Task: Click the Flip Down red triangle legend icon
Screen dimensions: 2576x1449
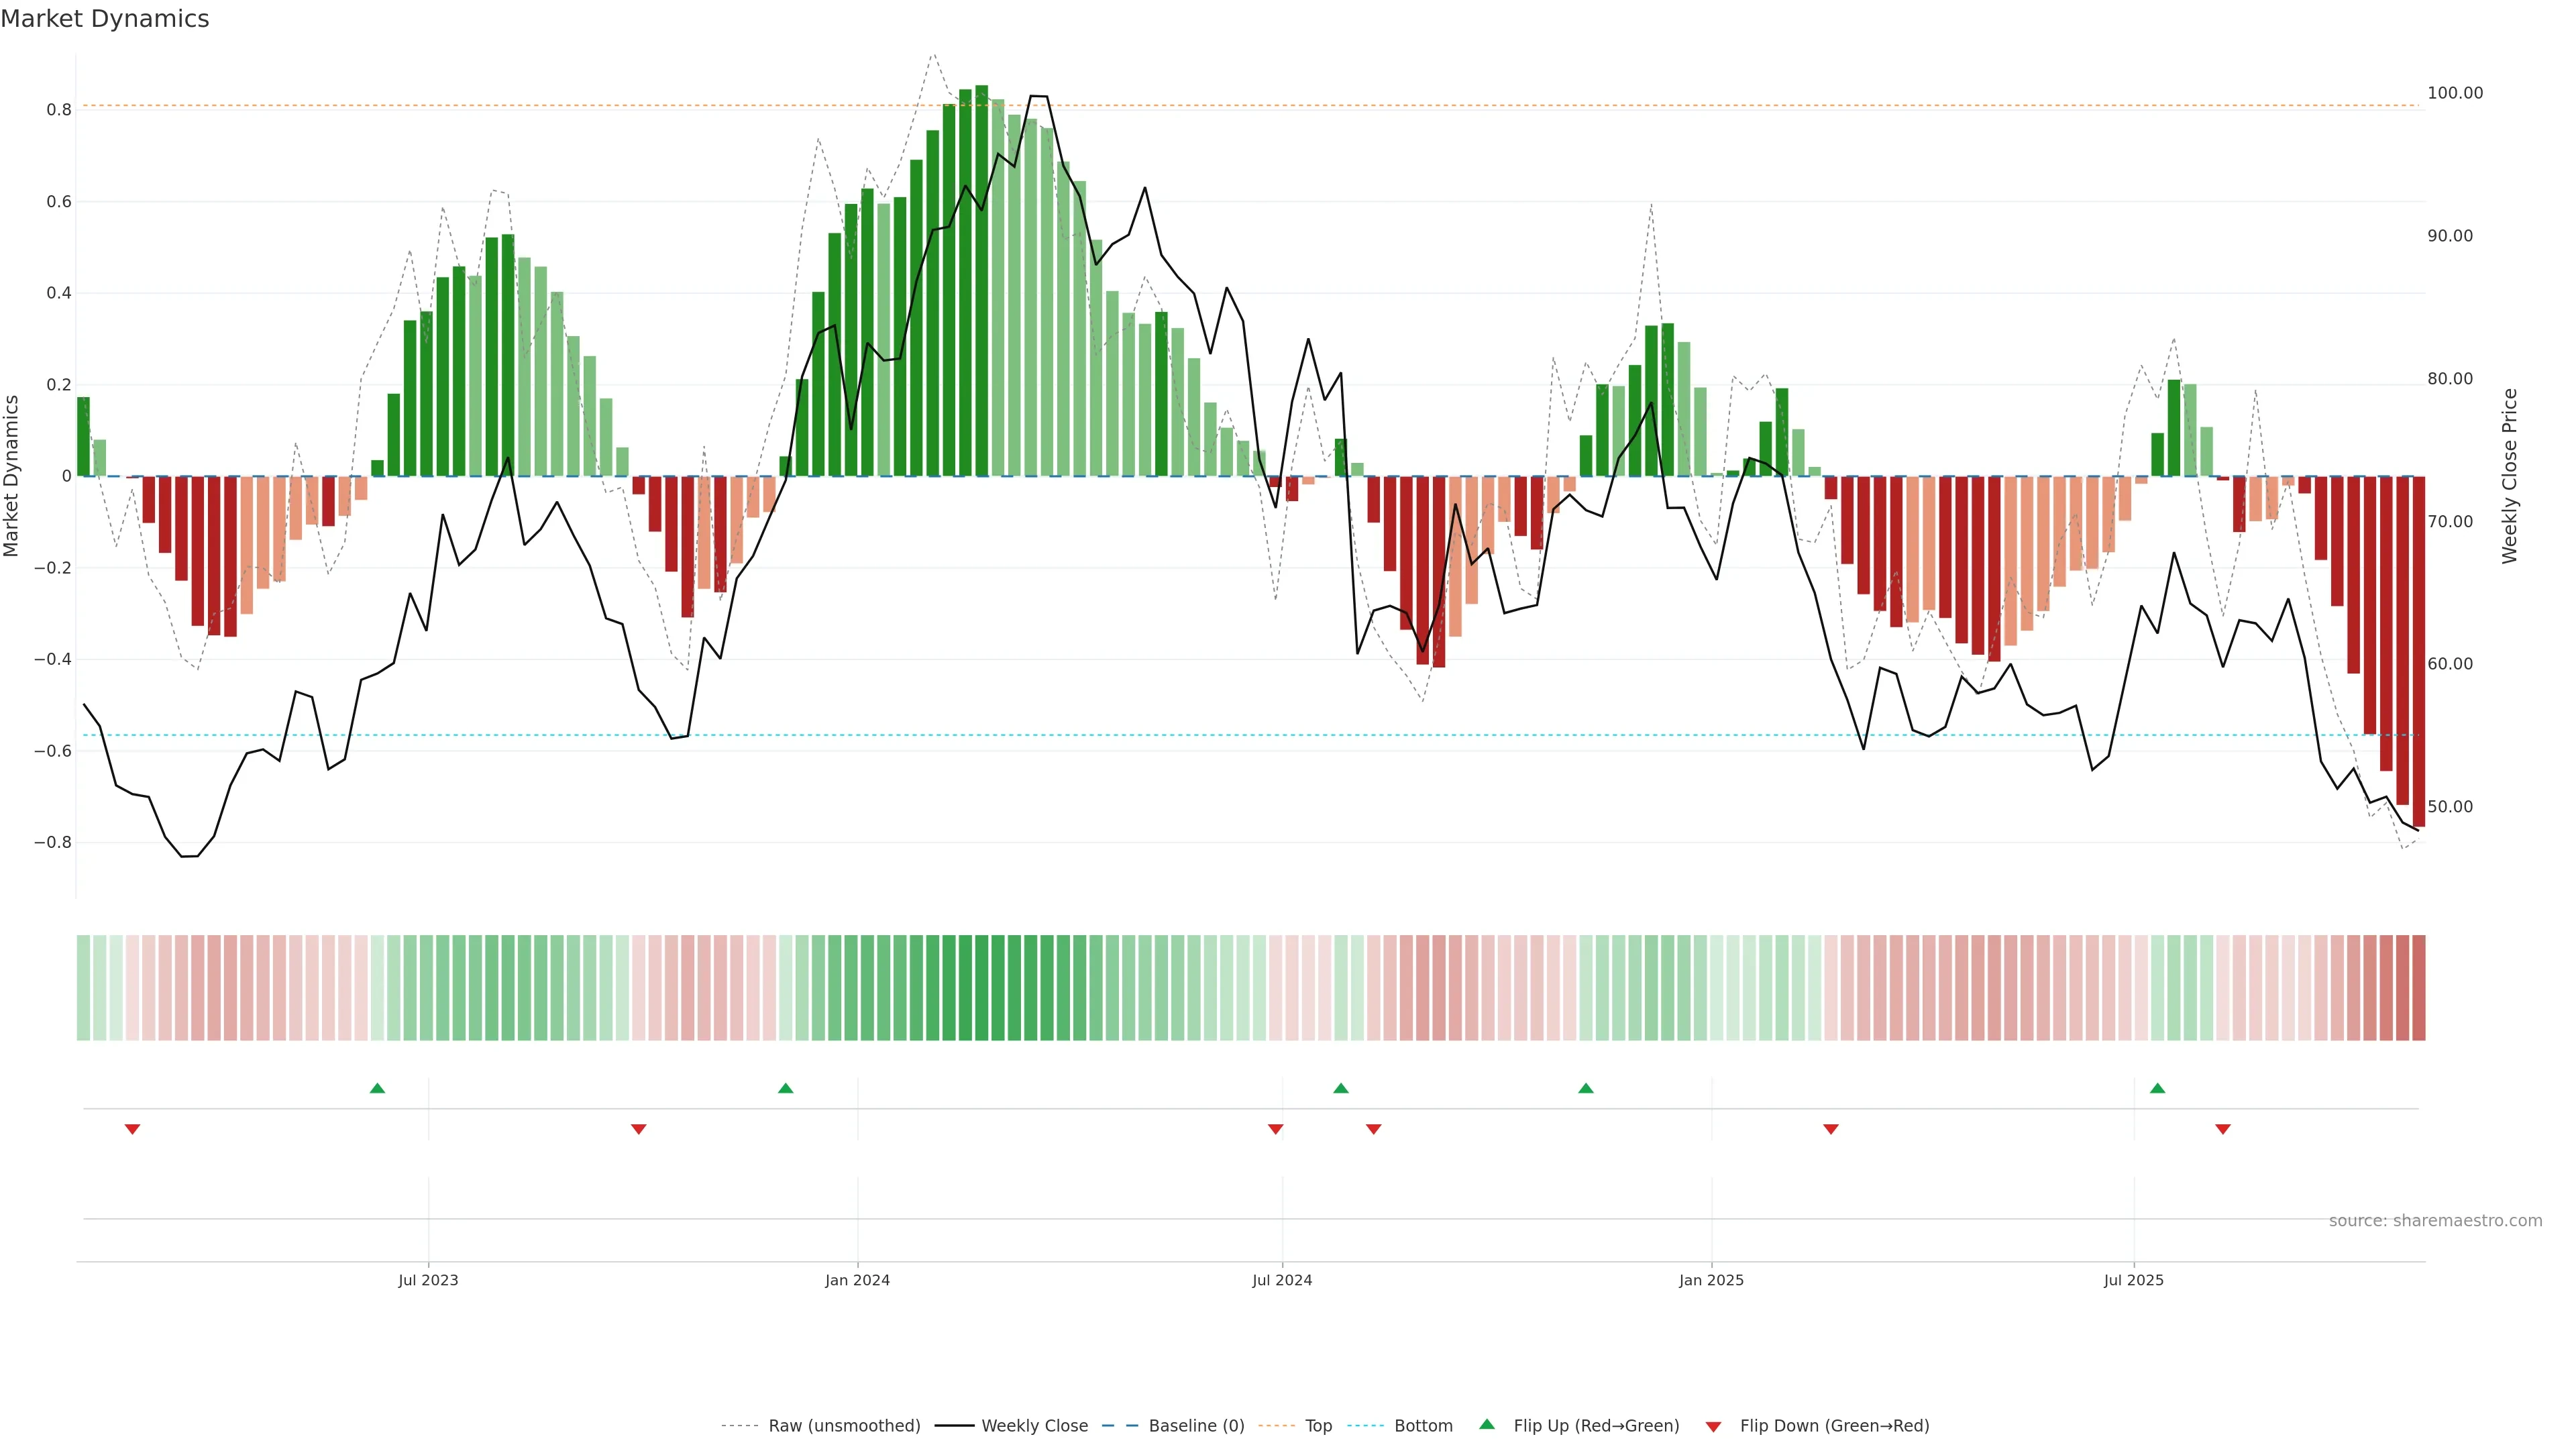Action: click(x=1713, y=1426)
